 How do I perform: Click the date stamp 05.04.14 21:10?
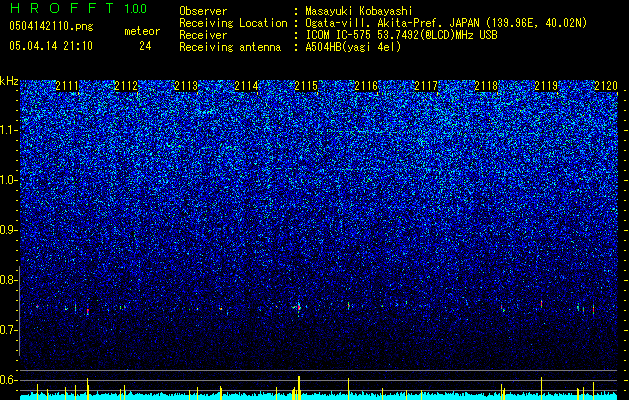tap(51, 46)
